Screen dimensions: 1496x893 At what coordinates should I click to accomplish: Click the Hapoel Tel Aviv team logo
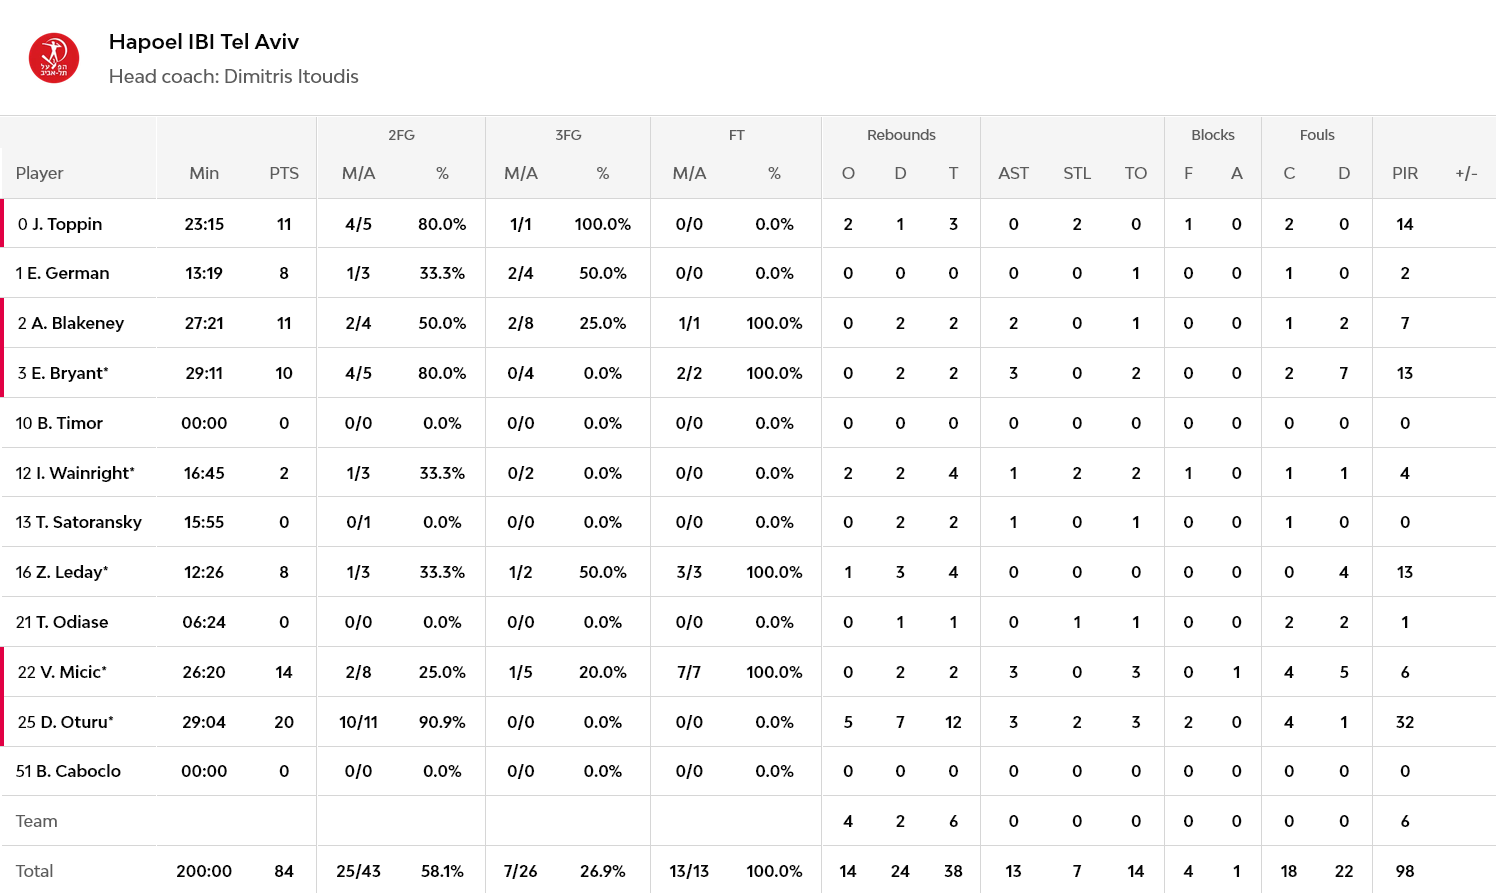point(54,58)
